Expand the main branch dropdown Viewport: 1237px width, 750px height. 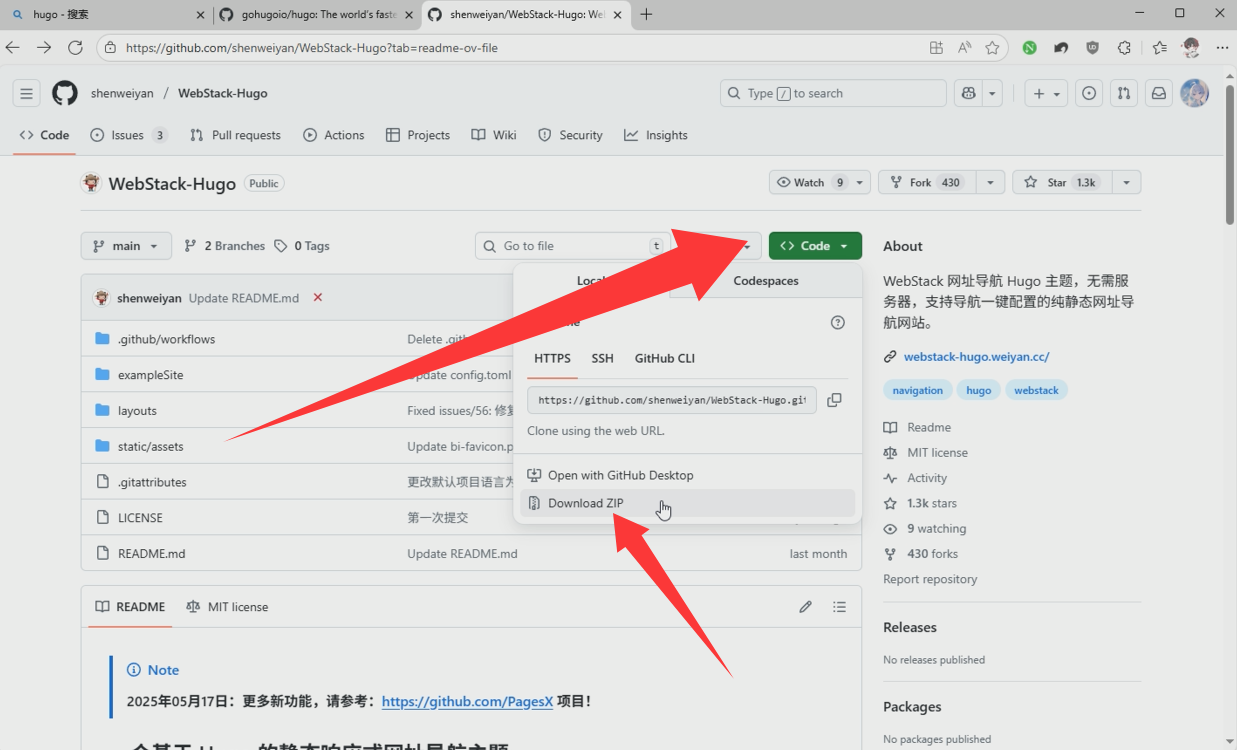coord(126,246)
